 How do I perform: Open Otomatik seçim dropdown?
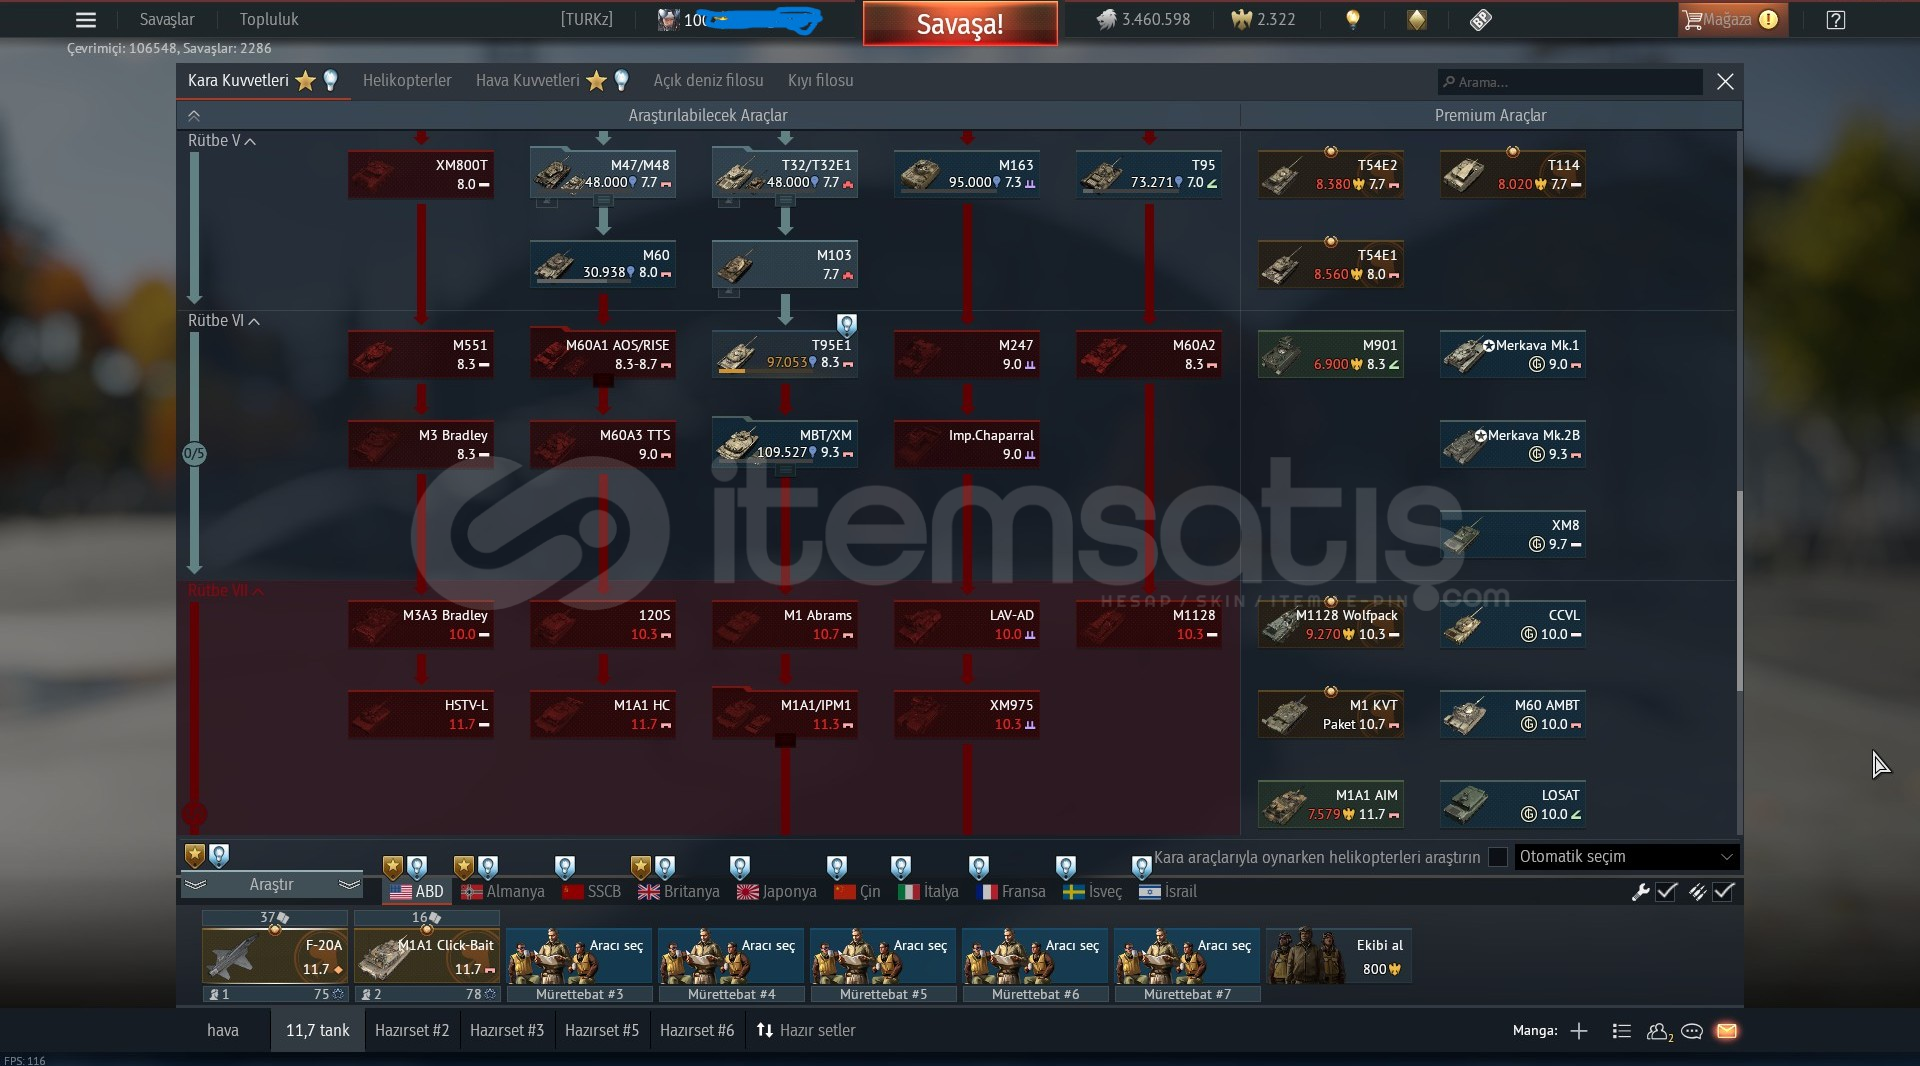pyautogui.click(x=1627, y=857)
